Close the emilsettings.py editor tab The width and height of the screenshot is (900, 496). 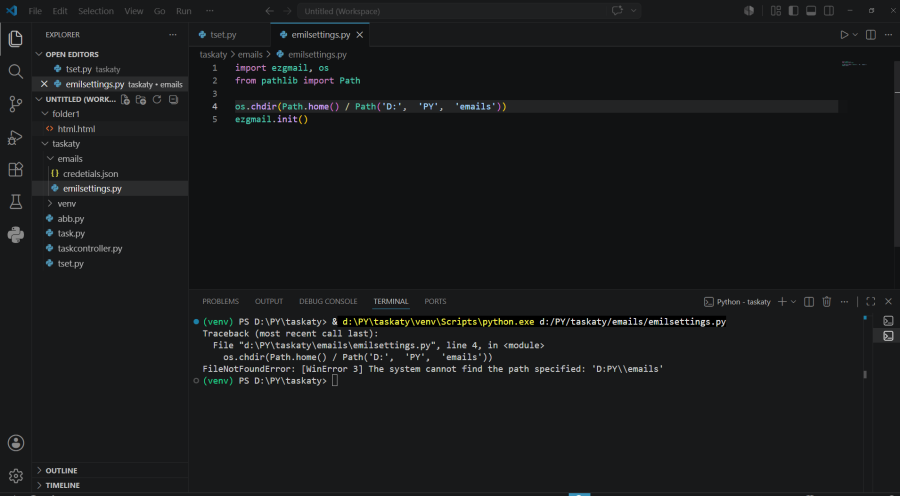[360, 35]
